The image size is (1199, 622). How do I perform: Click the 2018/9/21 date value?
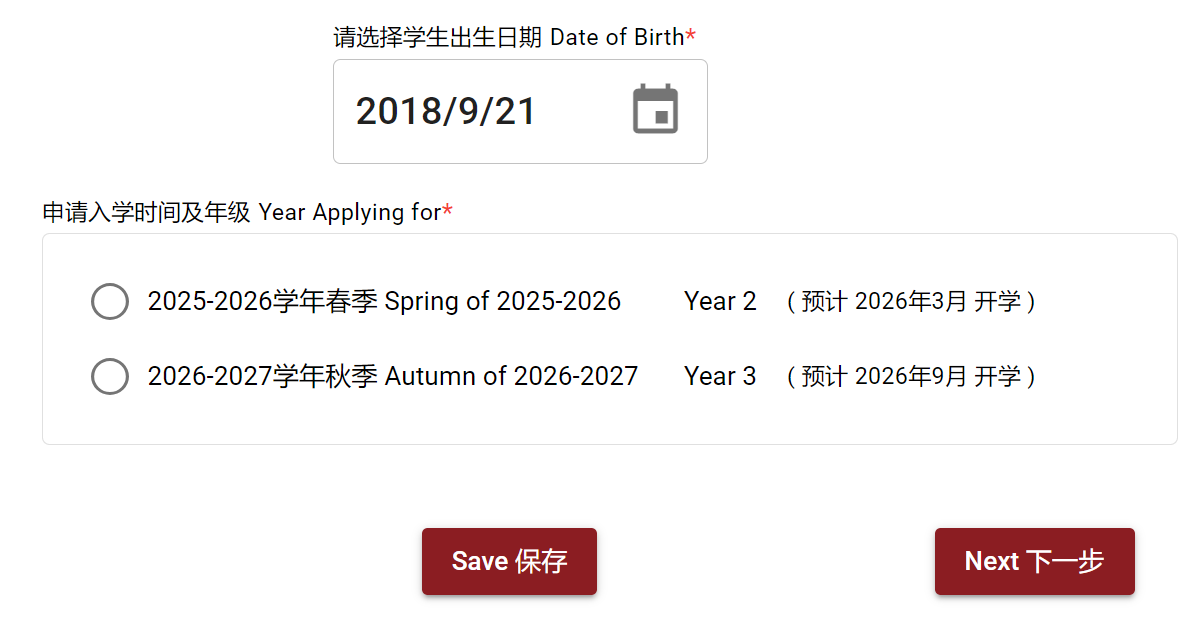pos(446,111)
